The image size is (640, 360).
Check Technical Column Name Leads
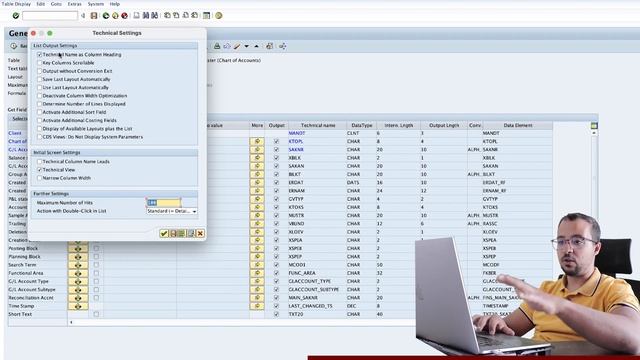[x=40, y=162]
